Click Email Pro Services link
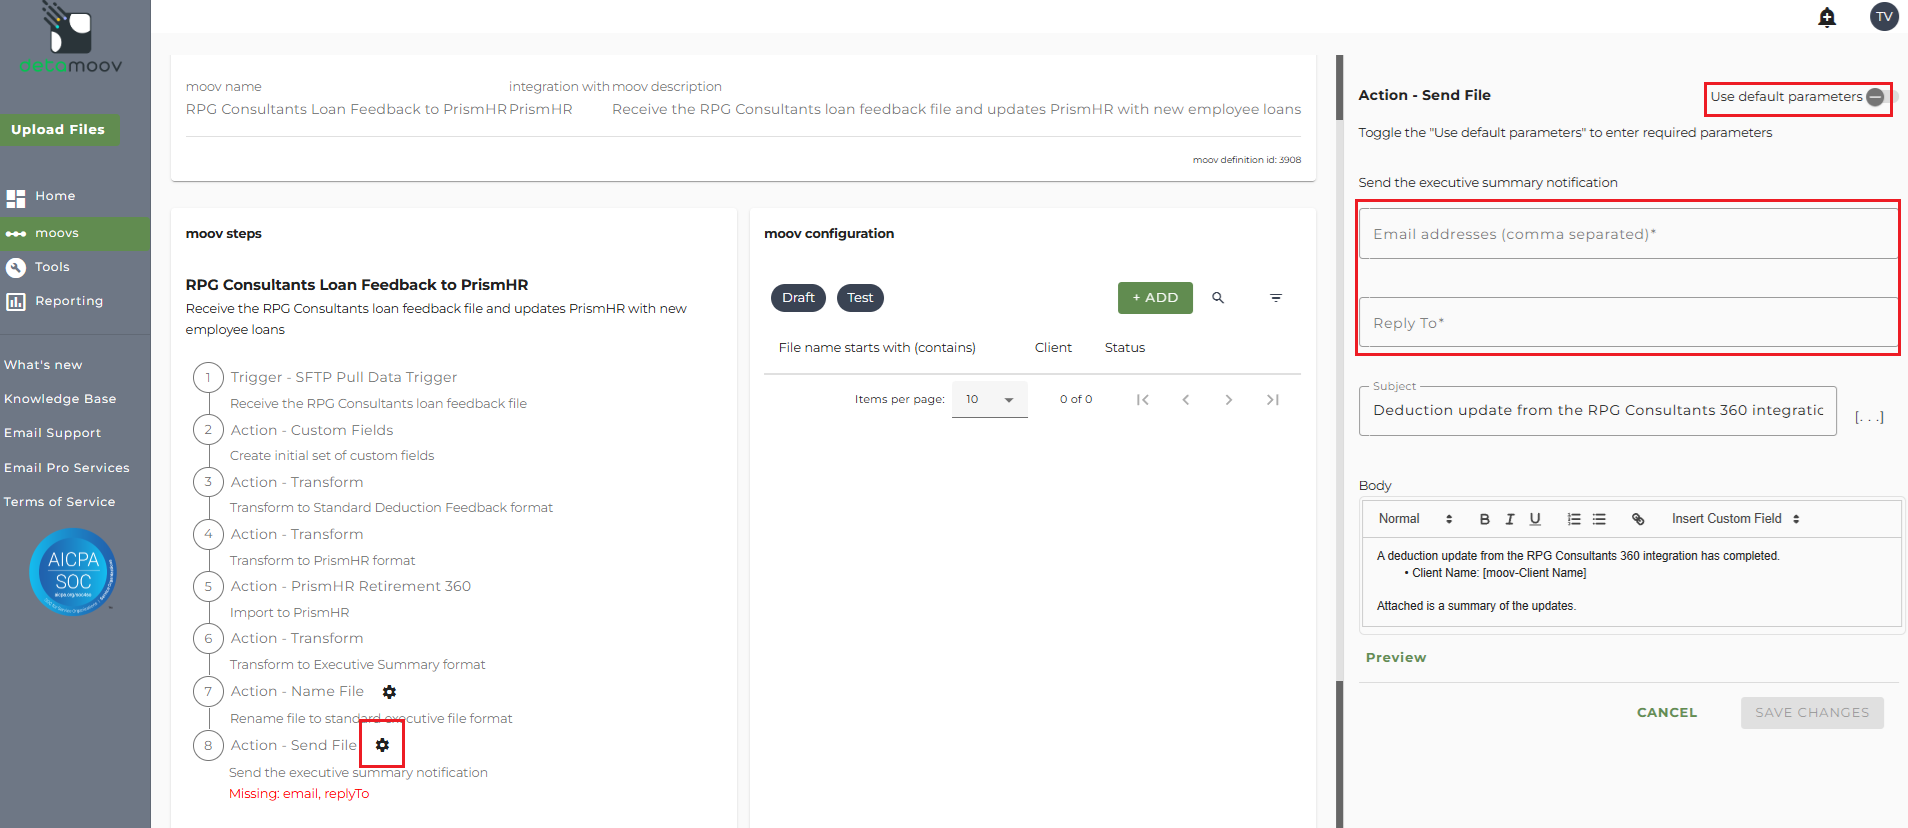The height and width of the screenshot is (828, 1908). (x=67, y=468)
